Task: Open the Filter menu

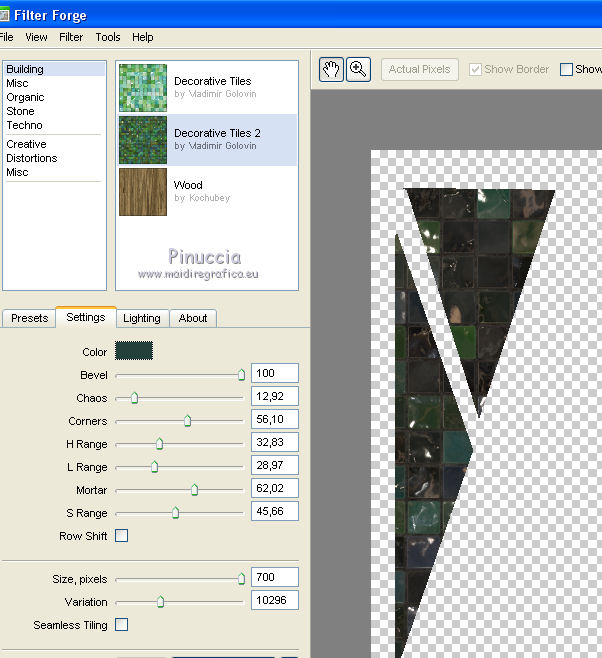Action: coord(71,37)
